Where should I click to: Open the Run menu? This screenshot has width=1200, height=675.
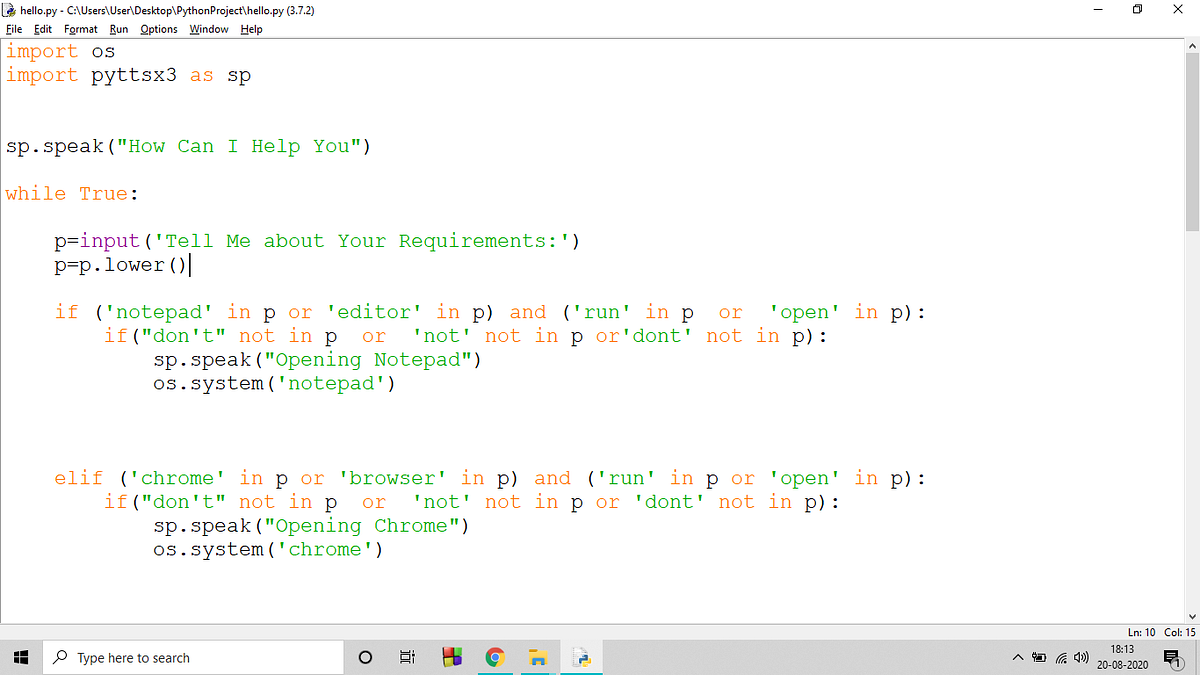pyautogui.click(x=118, y=29)
